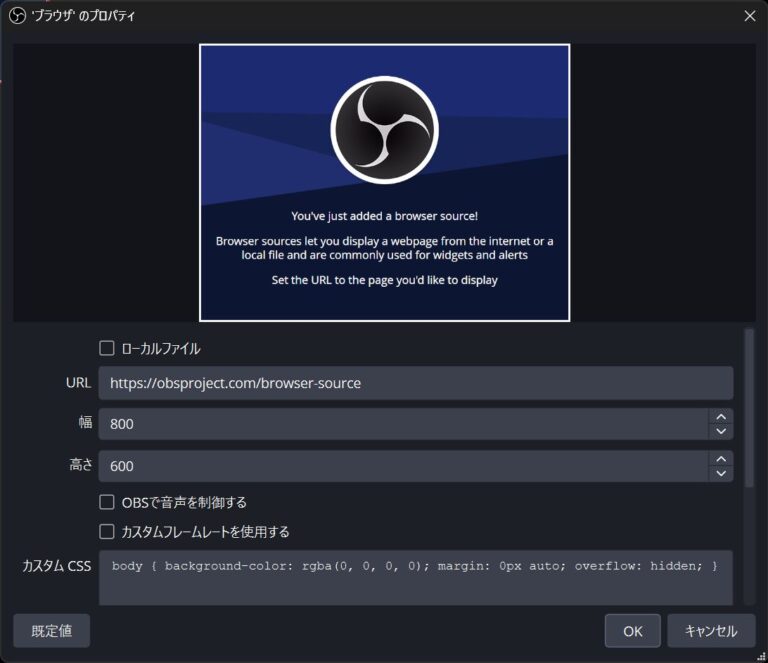Enable the ローカルファイル checkbox

(x=107, y=349)
